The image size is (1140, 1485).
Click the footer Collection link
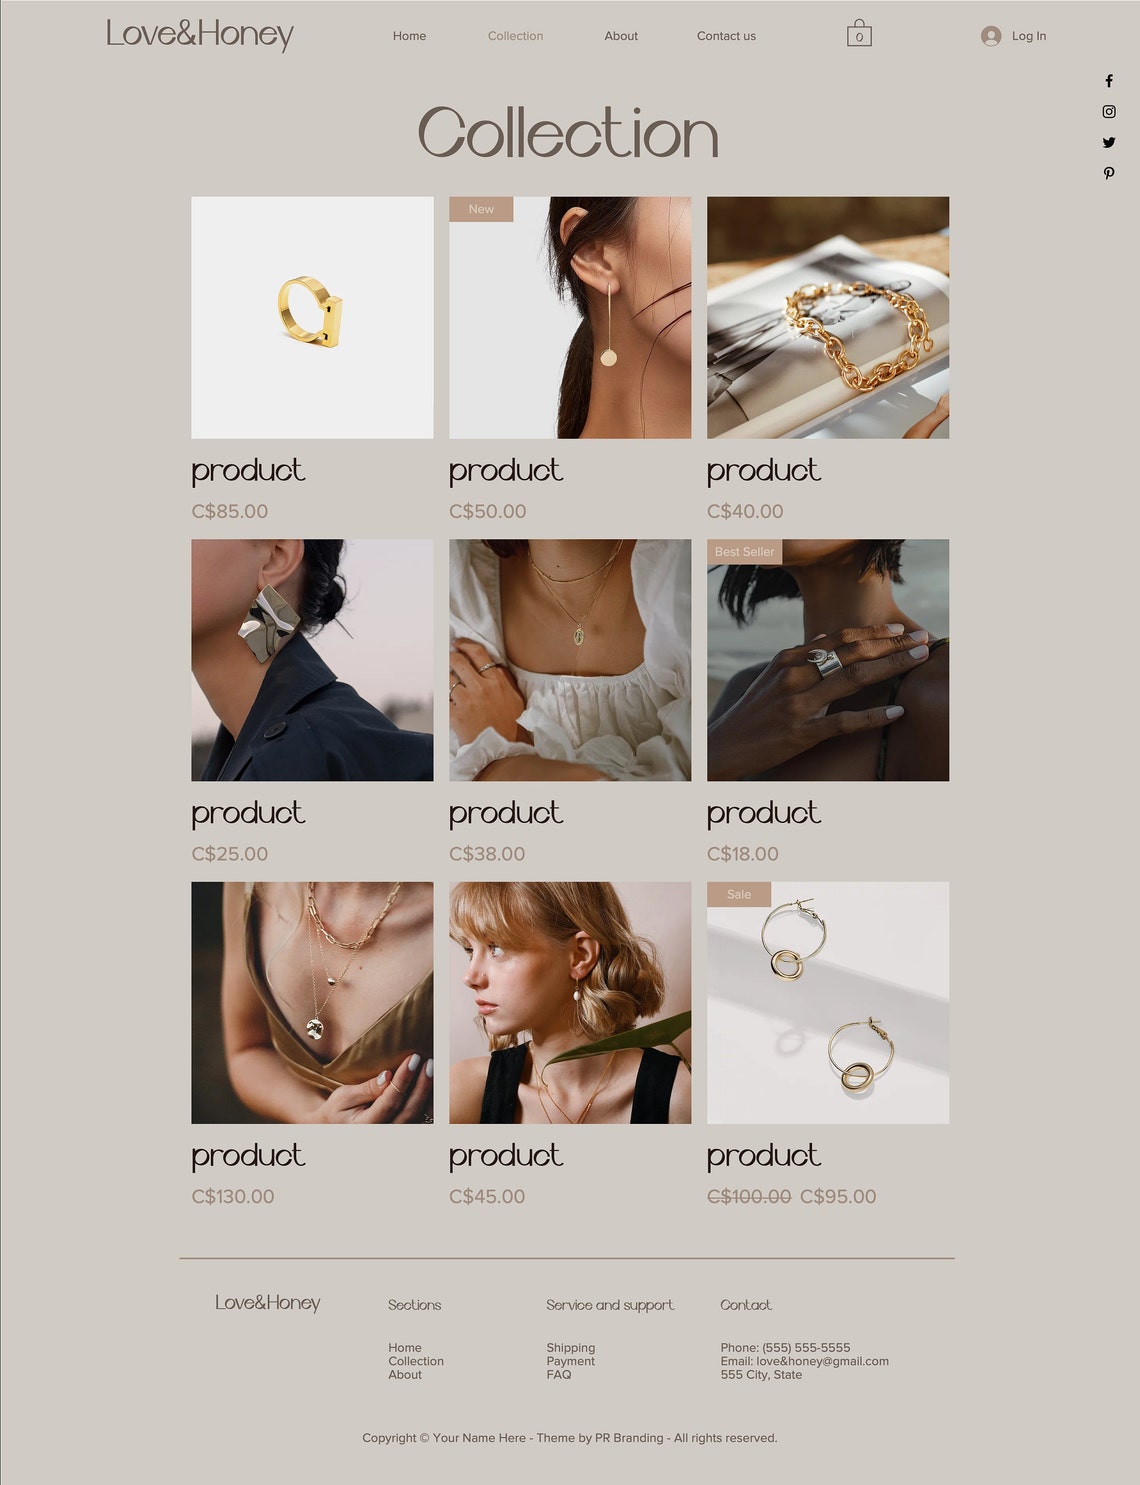click(416, 1361)
